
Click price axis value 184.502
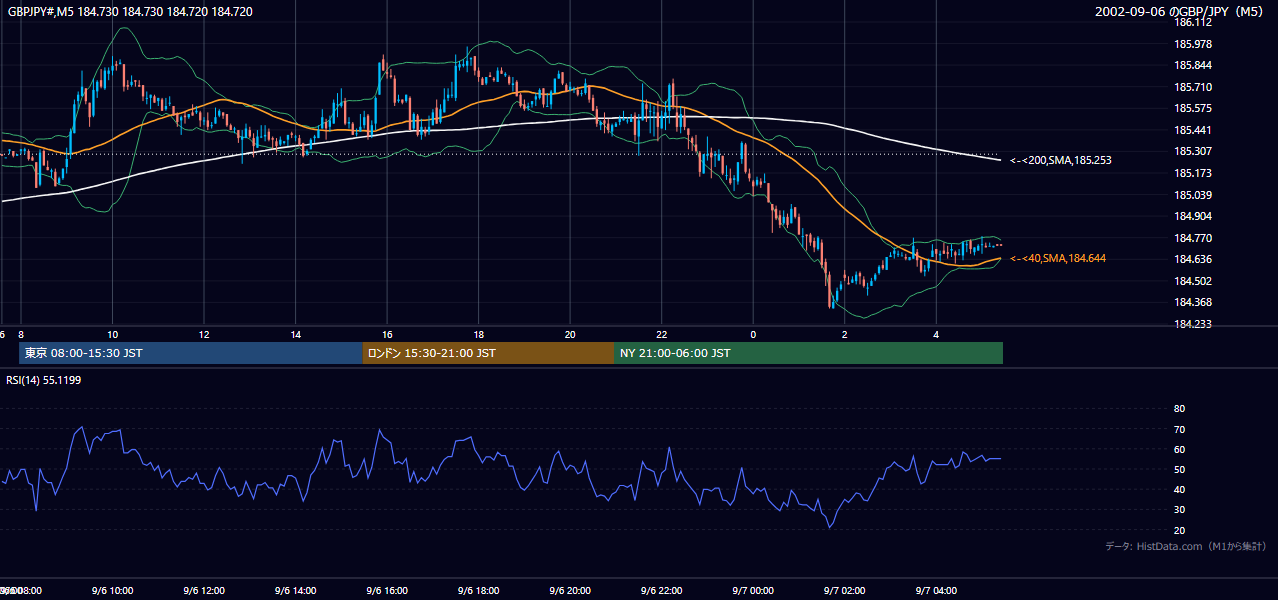[x=1193, y=281]
